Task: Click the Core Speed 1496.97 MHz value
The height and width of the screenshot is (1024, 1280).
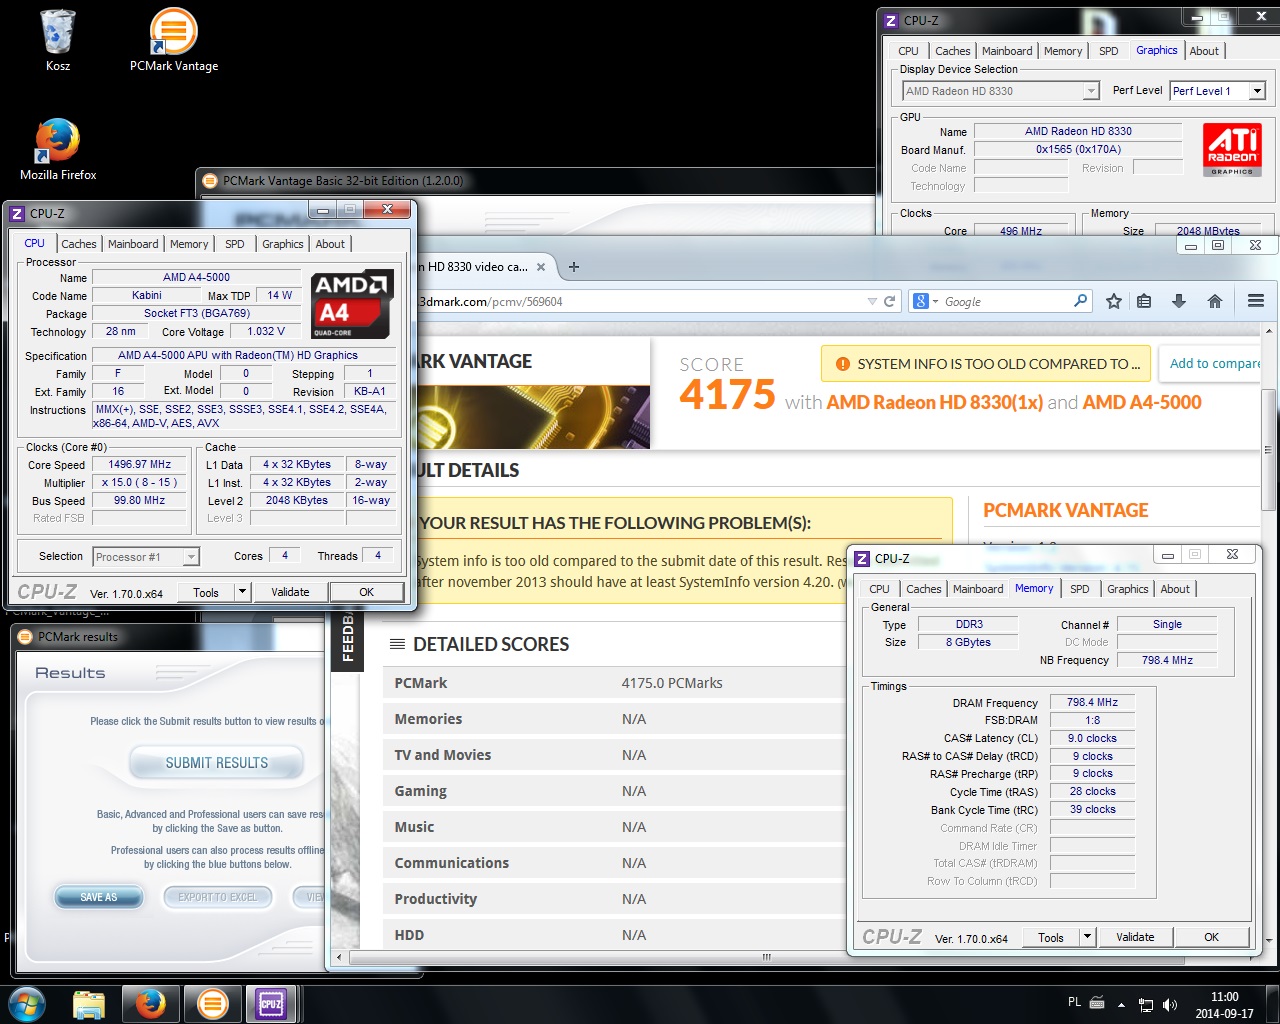Action: click(x=140, y=464)
